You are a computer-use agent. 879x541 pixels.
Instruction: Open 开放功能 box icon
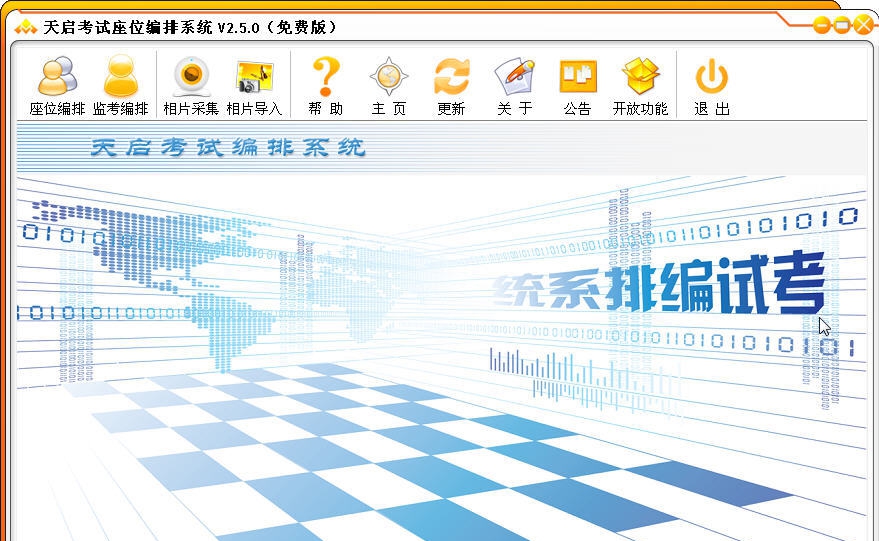(x=640, y=86)
